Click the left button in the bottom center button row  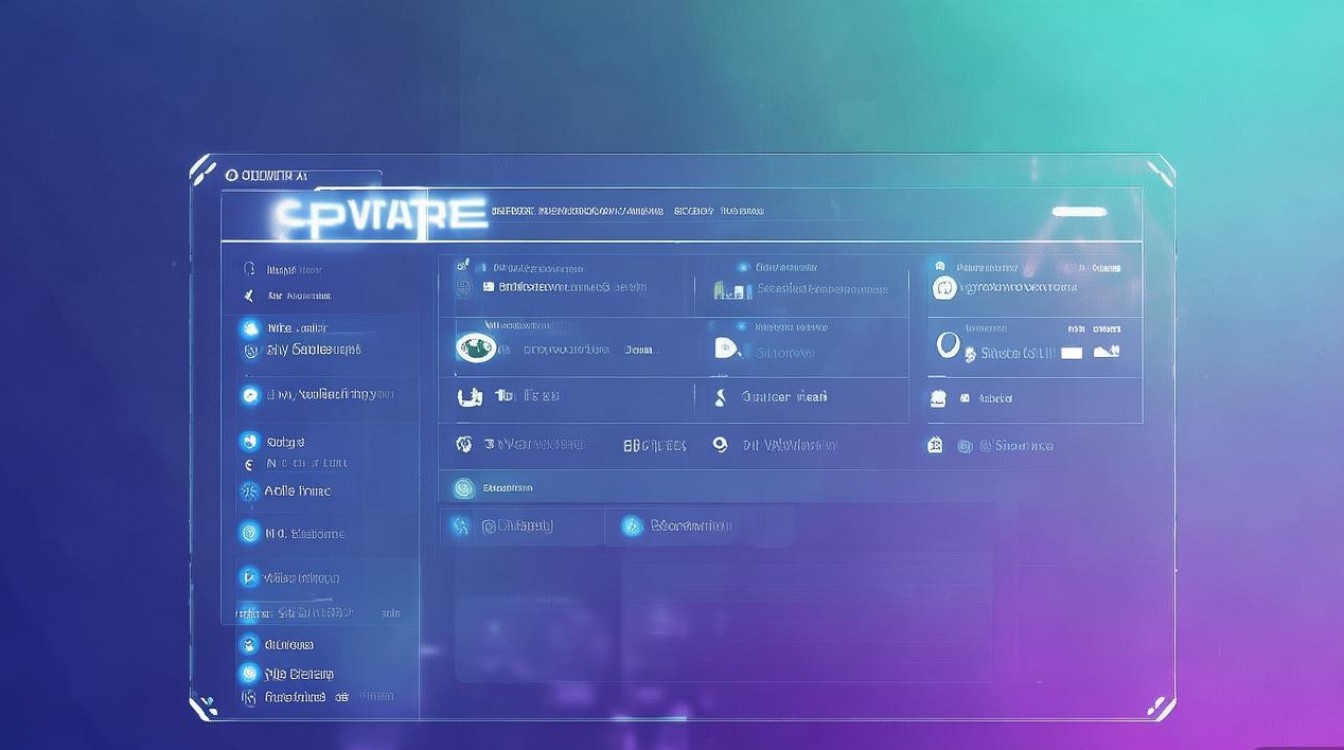(x=520, y=526)
